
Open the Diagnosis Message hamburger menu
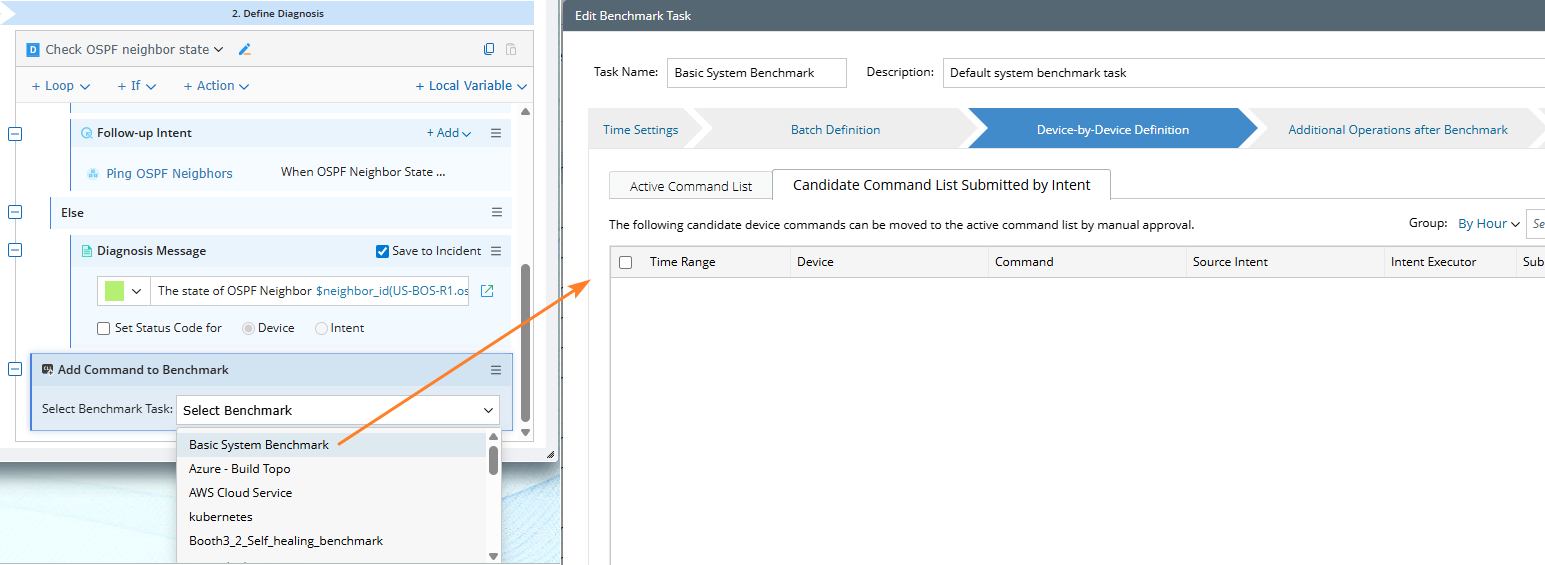[496, 251]
